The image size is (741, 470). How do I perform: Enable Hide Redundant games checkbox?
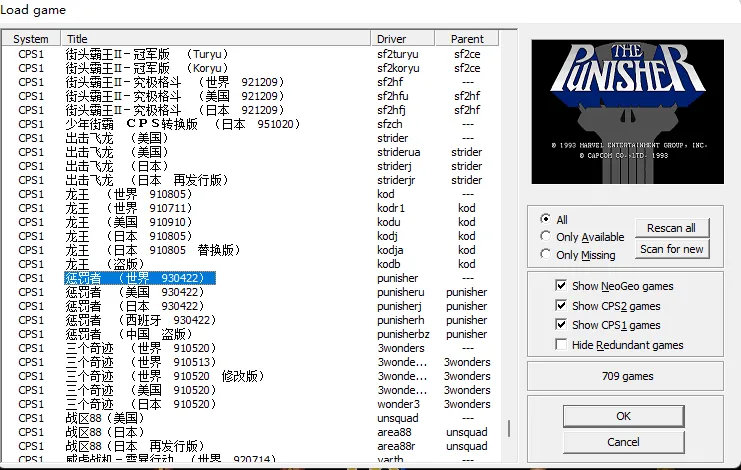coord(561,344)
